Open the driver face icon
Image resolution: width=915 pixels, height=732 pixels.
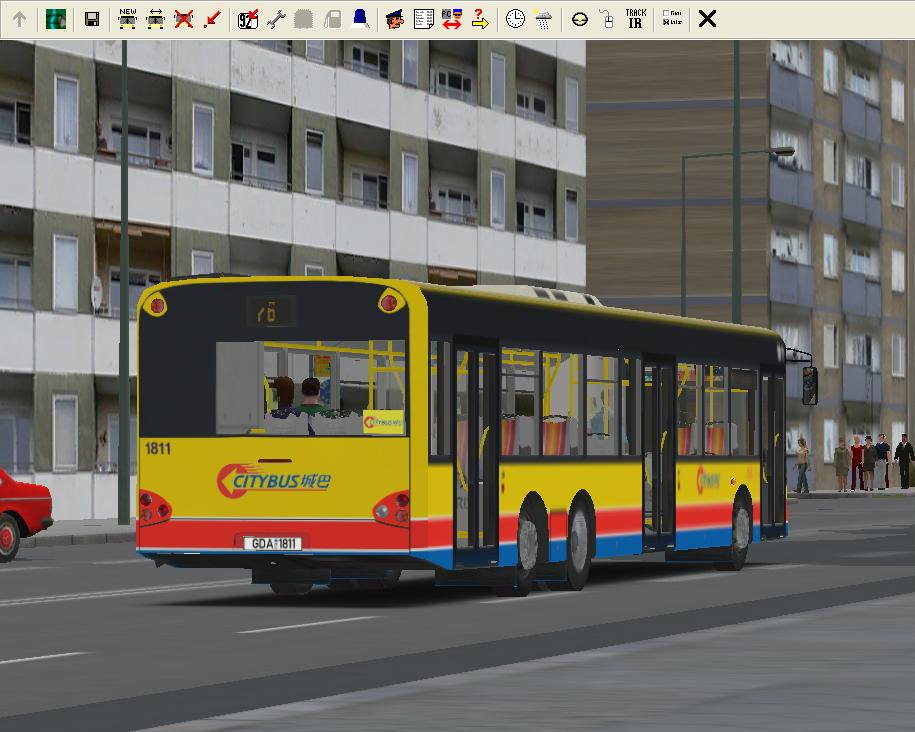tap(395, 19)
